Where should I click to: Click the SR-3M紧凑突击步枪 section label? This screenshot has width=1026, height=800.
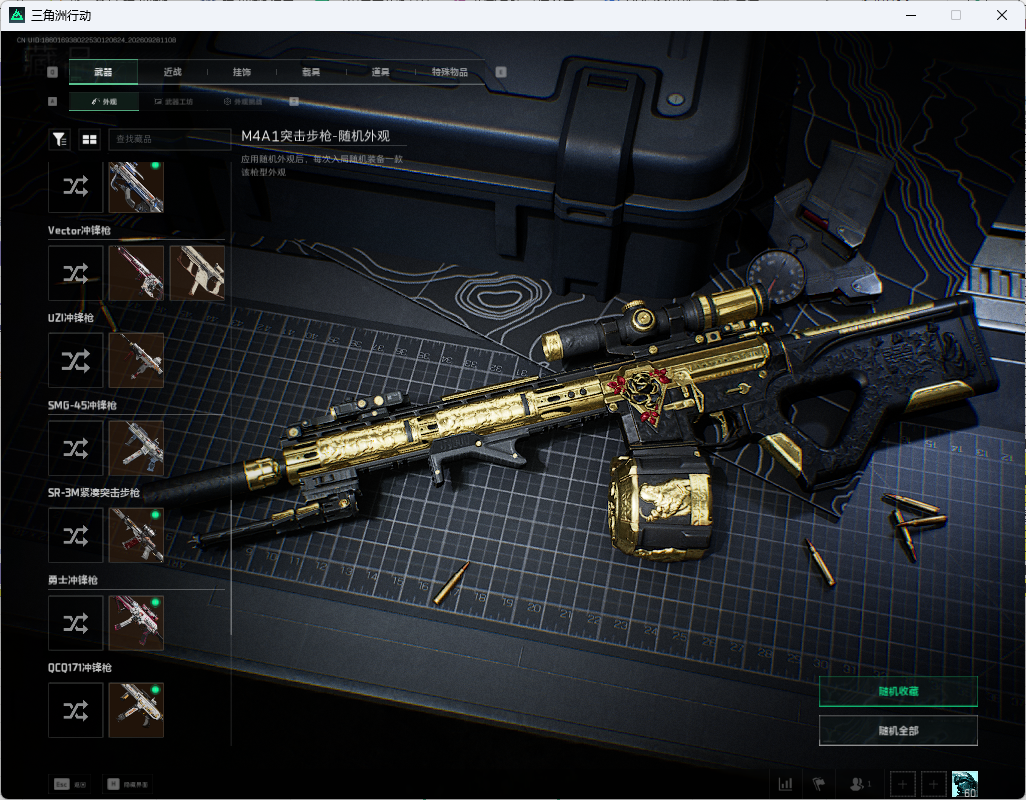[94, 493]
